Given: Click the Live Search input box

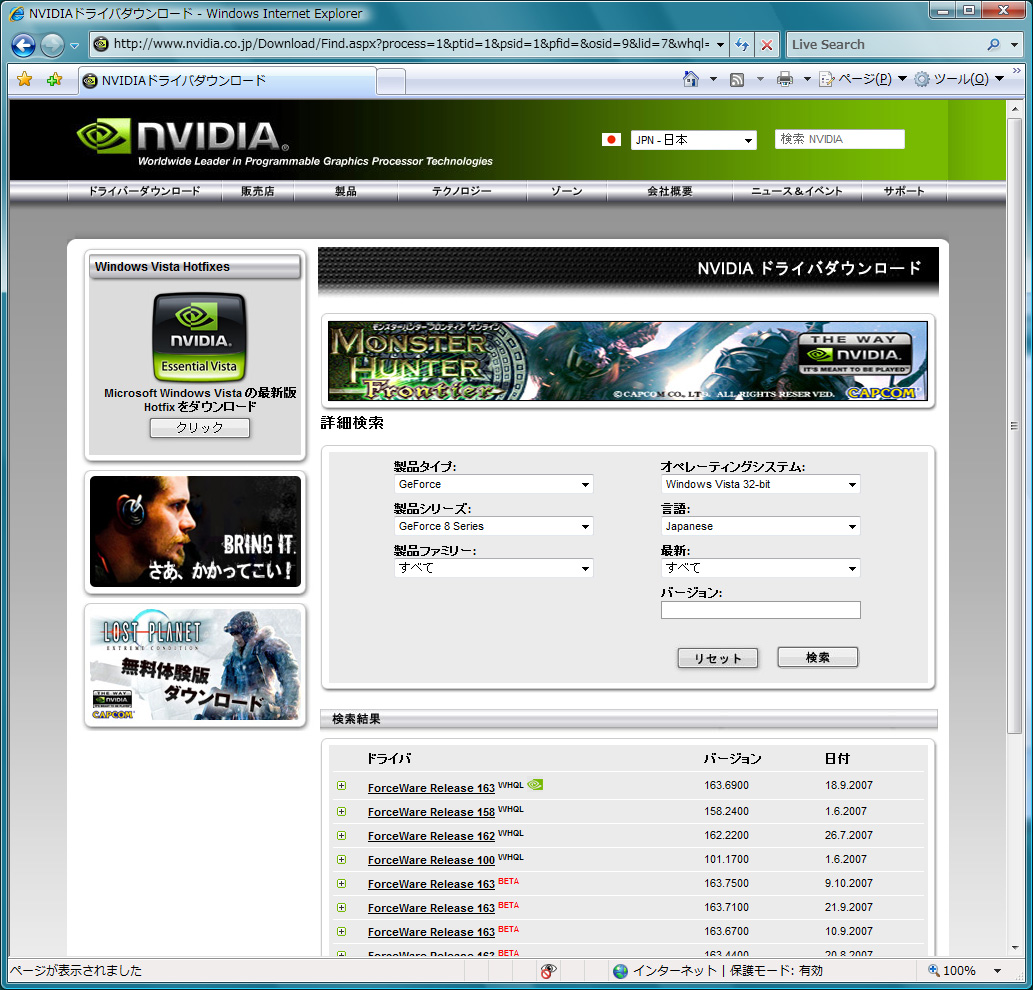Looking at the screenshot, I should (886, 45).
